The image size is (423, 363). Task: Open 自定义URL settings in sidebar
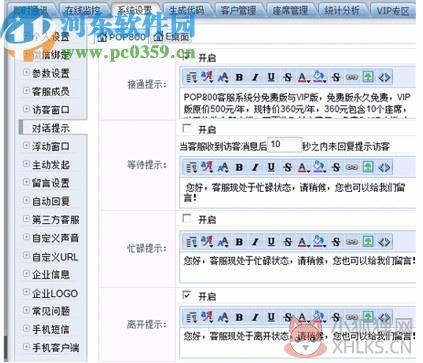[x=55, y=257]
